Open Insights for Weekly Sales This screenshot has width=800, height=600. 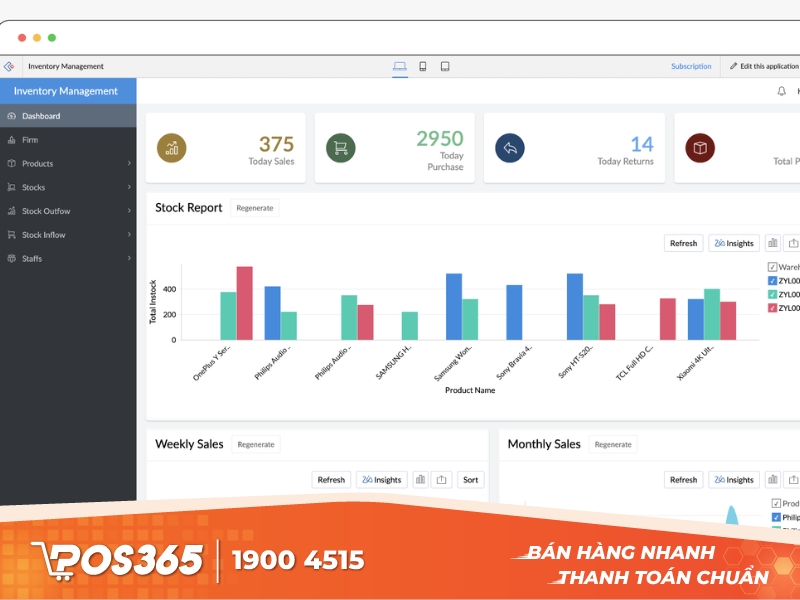pyautogui.click(x=382, y=480)
